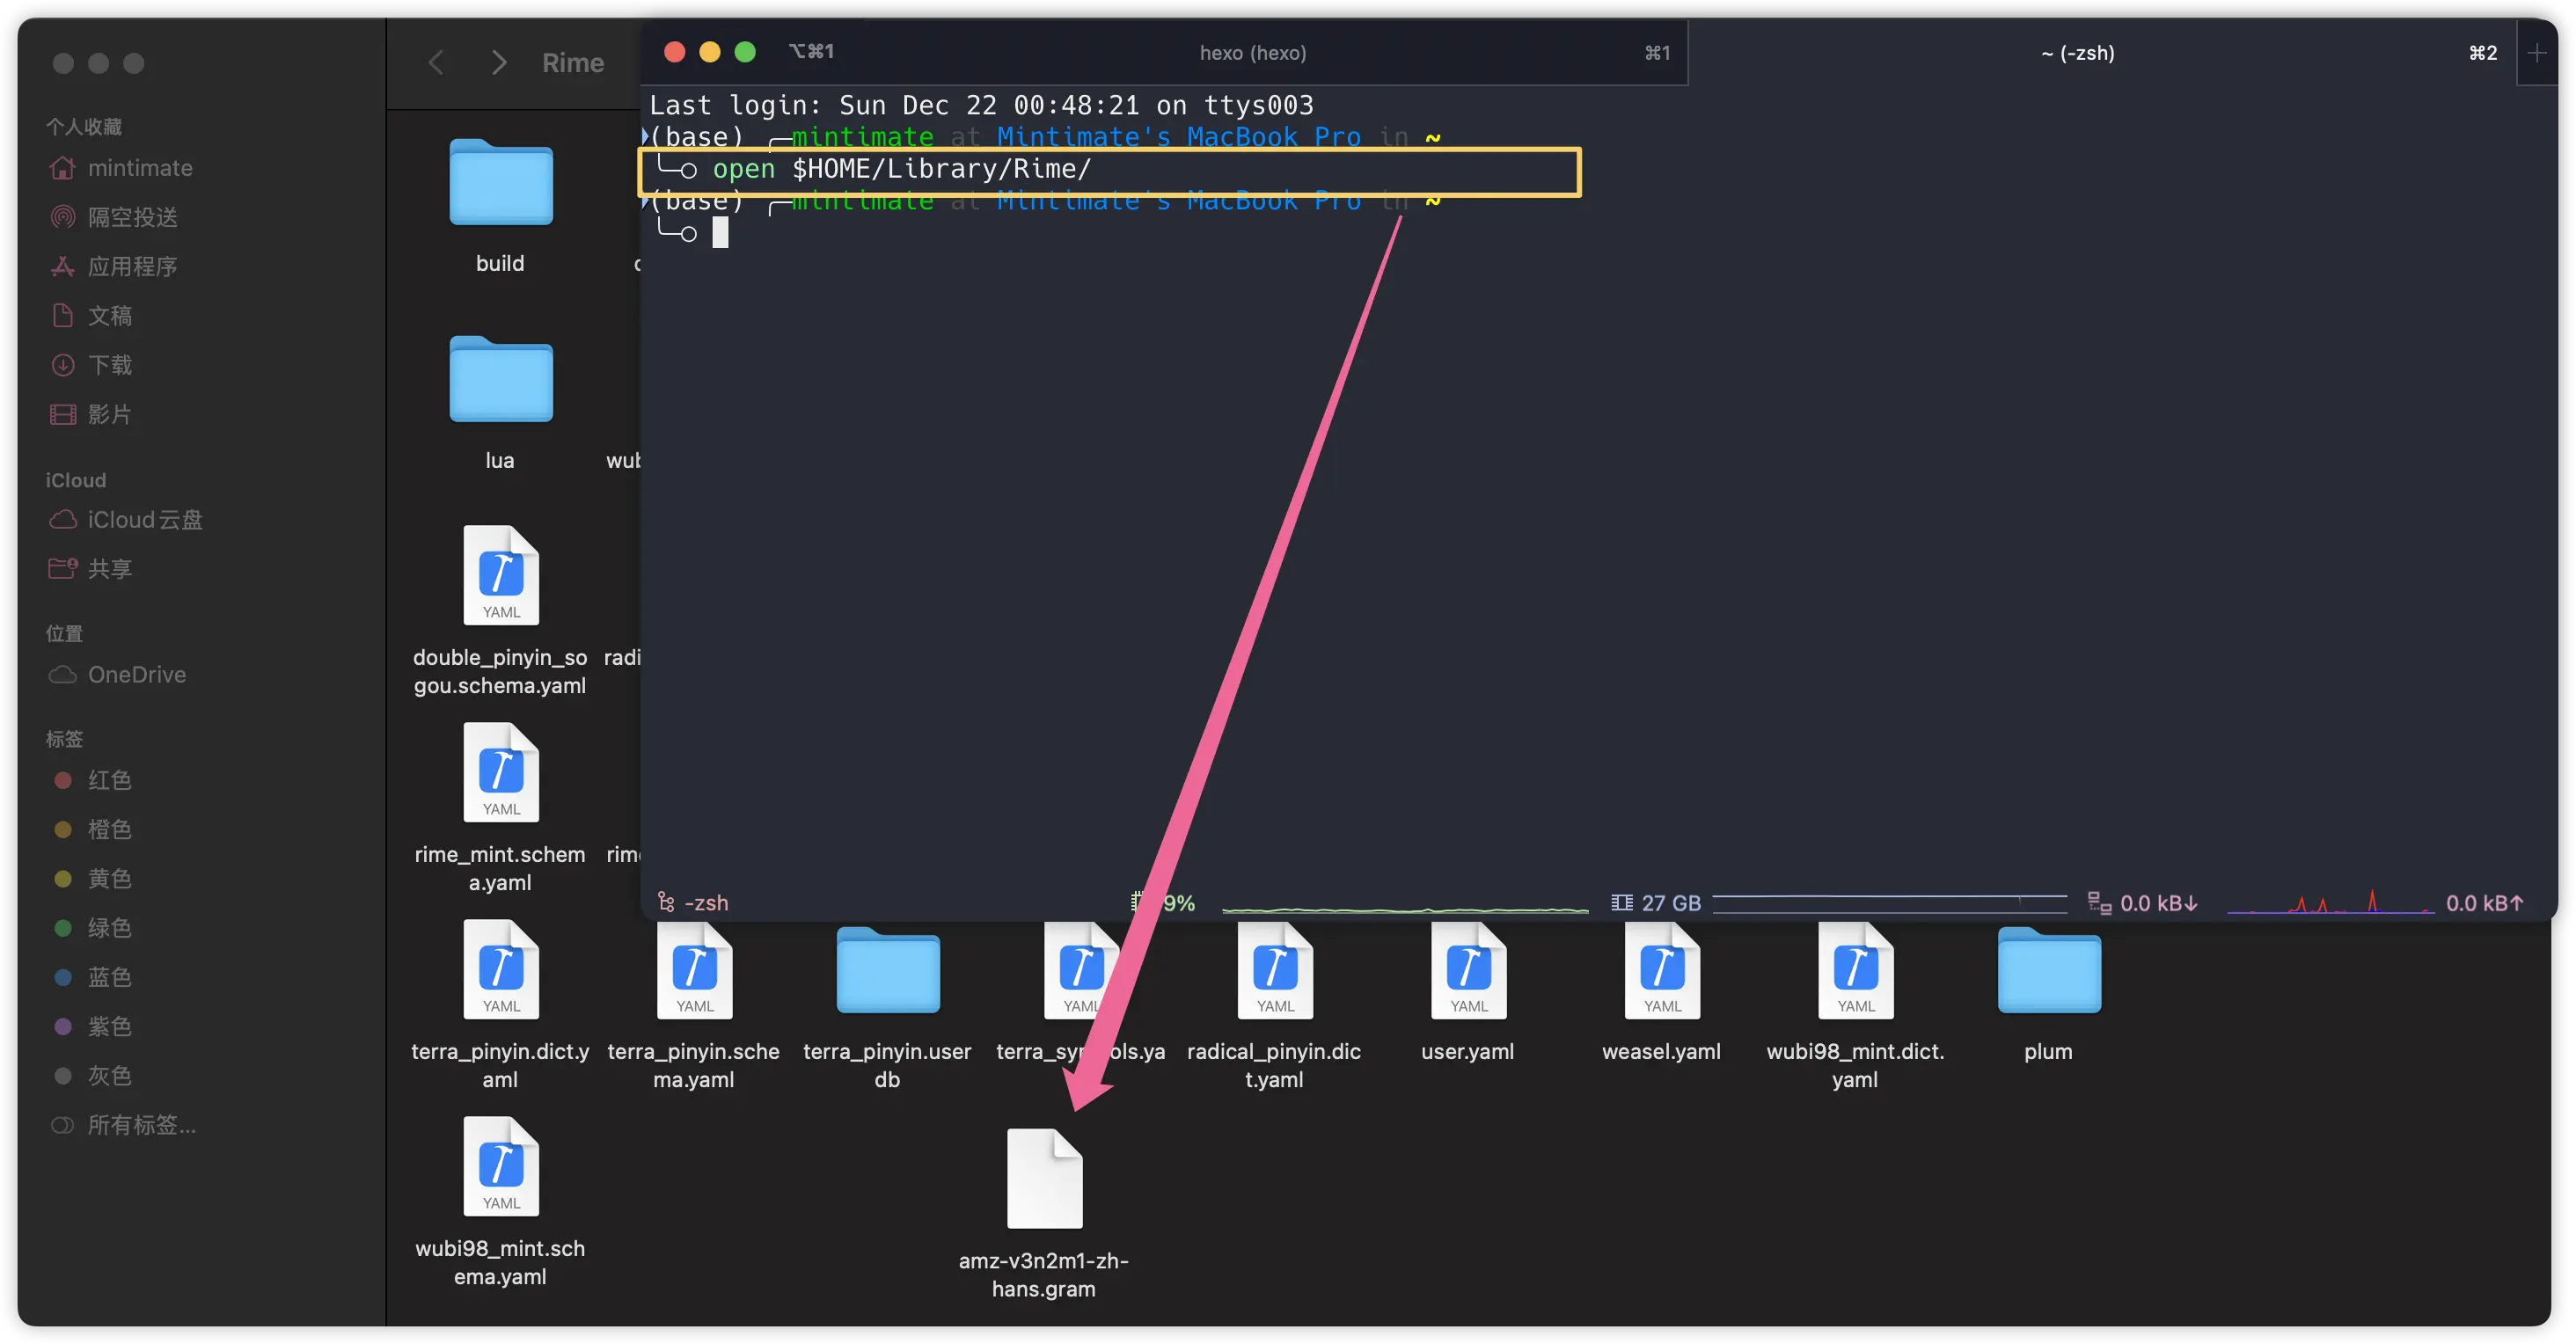This screenshot has height=1344, width=2576.
Task: Open iCloud云盘 in sidebar
Action: pos(125,520)
